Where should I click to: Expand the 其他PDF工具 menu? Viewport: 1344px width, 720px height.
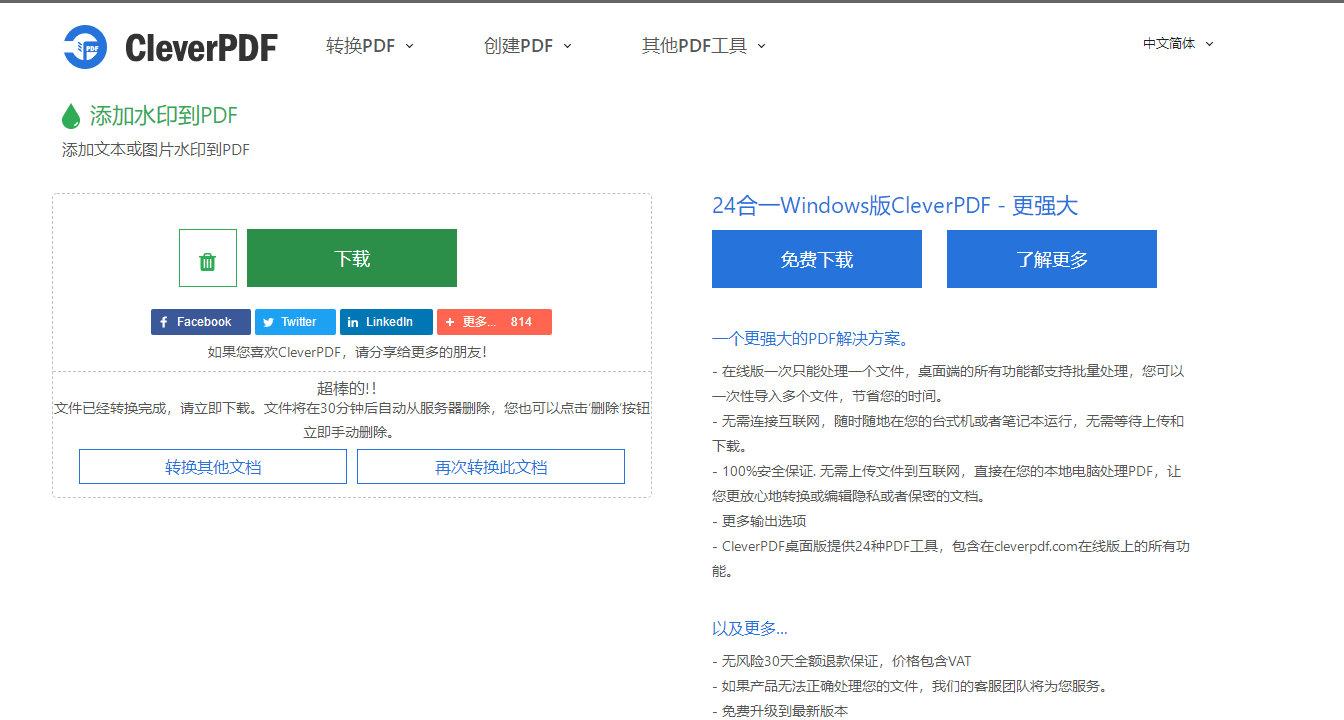pos(704,46)
